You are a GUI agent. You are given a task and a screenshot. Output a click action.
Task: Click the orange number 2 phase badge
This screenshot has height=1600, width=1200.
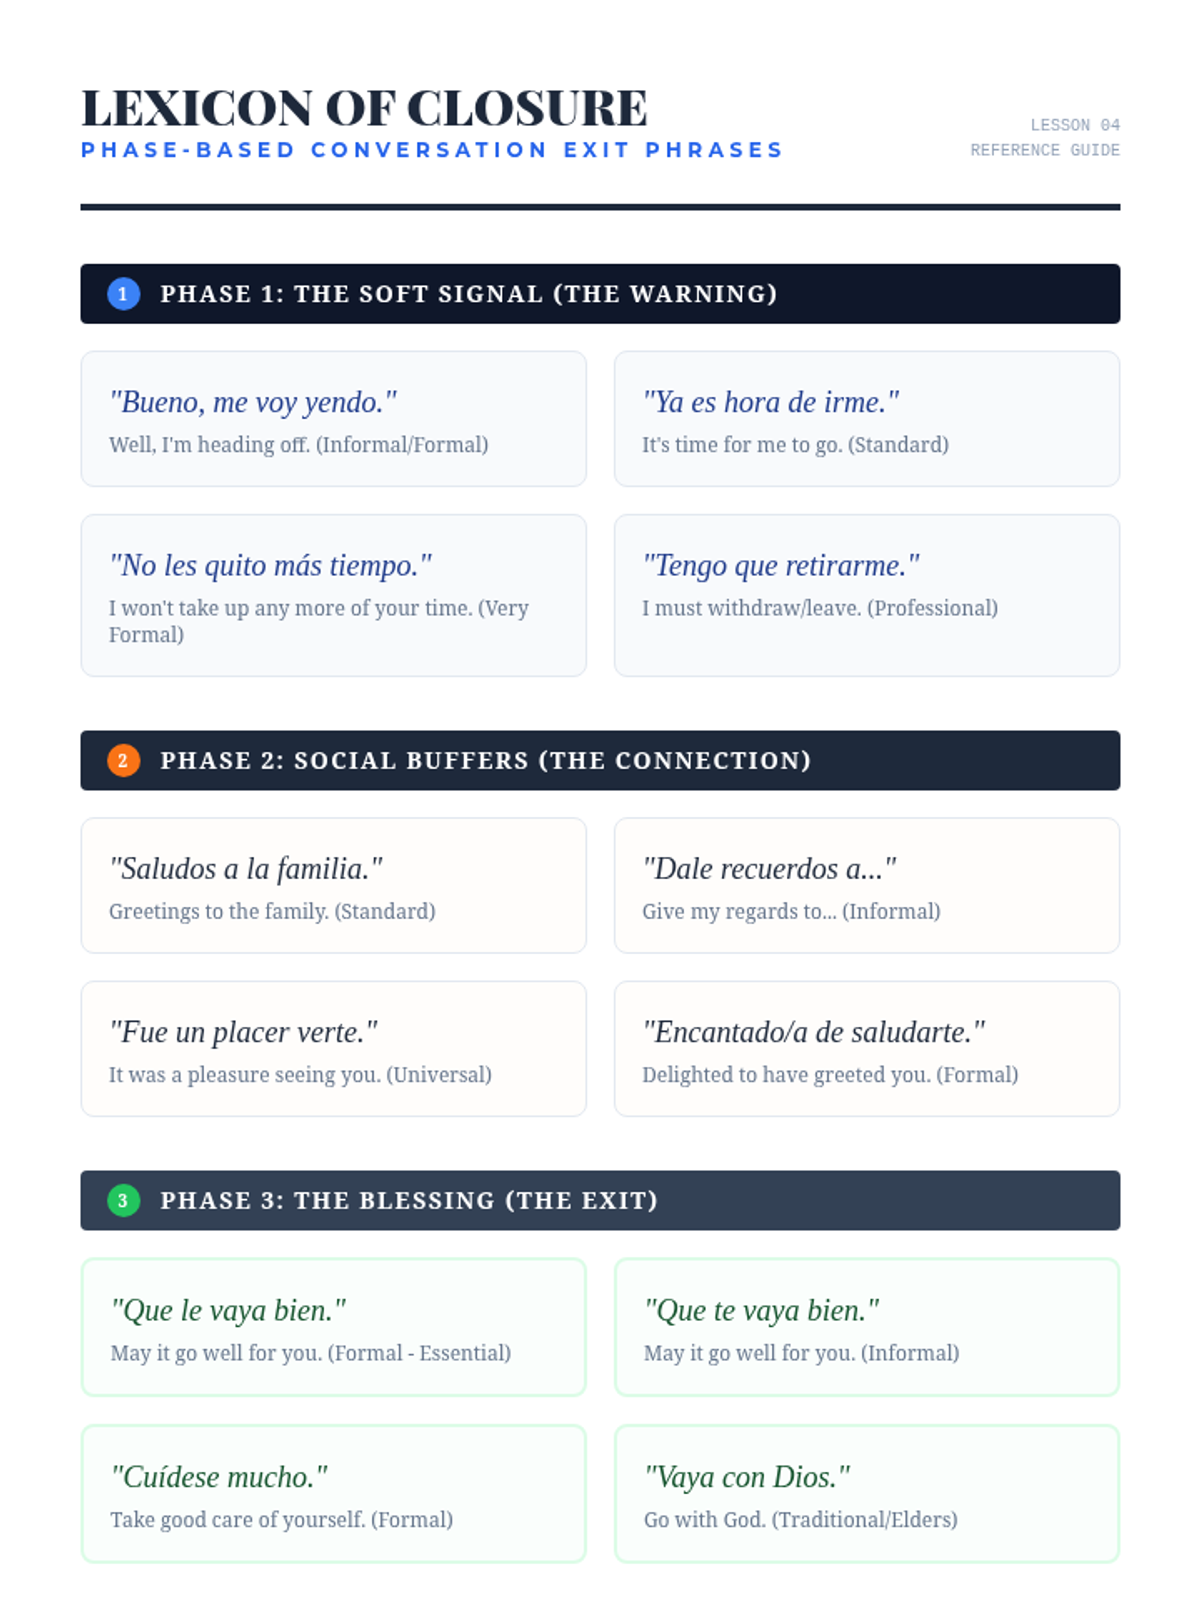123,761
